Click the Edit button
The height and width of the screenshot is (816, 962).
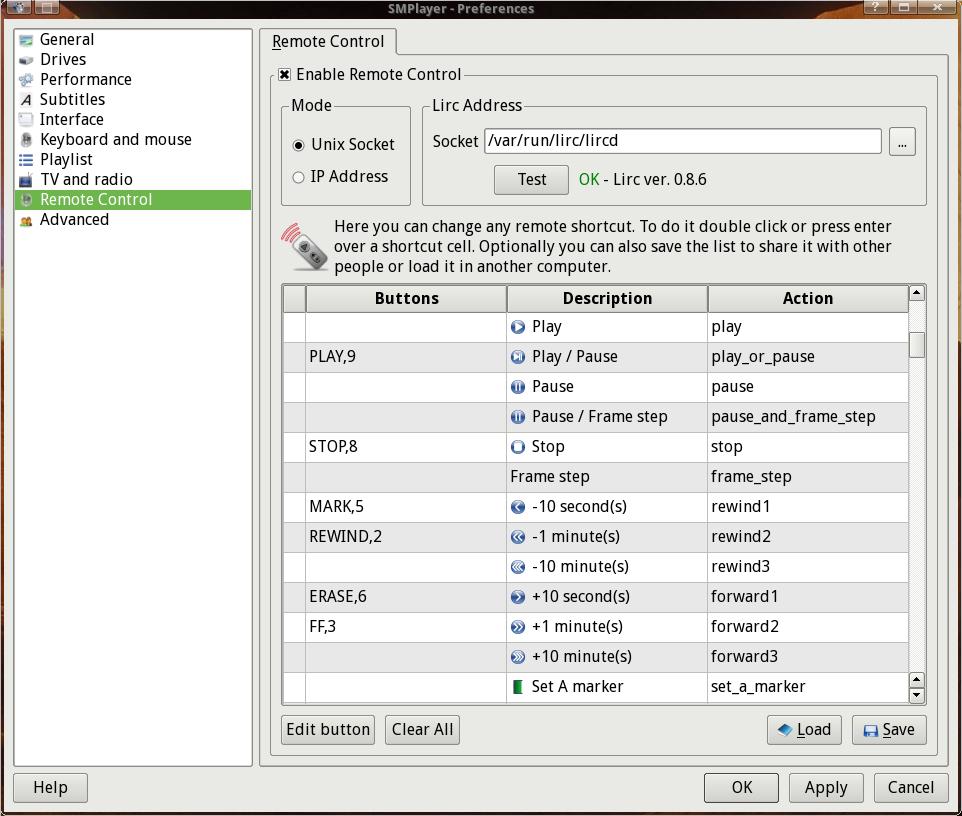[328, 729]
